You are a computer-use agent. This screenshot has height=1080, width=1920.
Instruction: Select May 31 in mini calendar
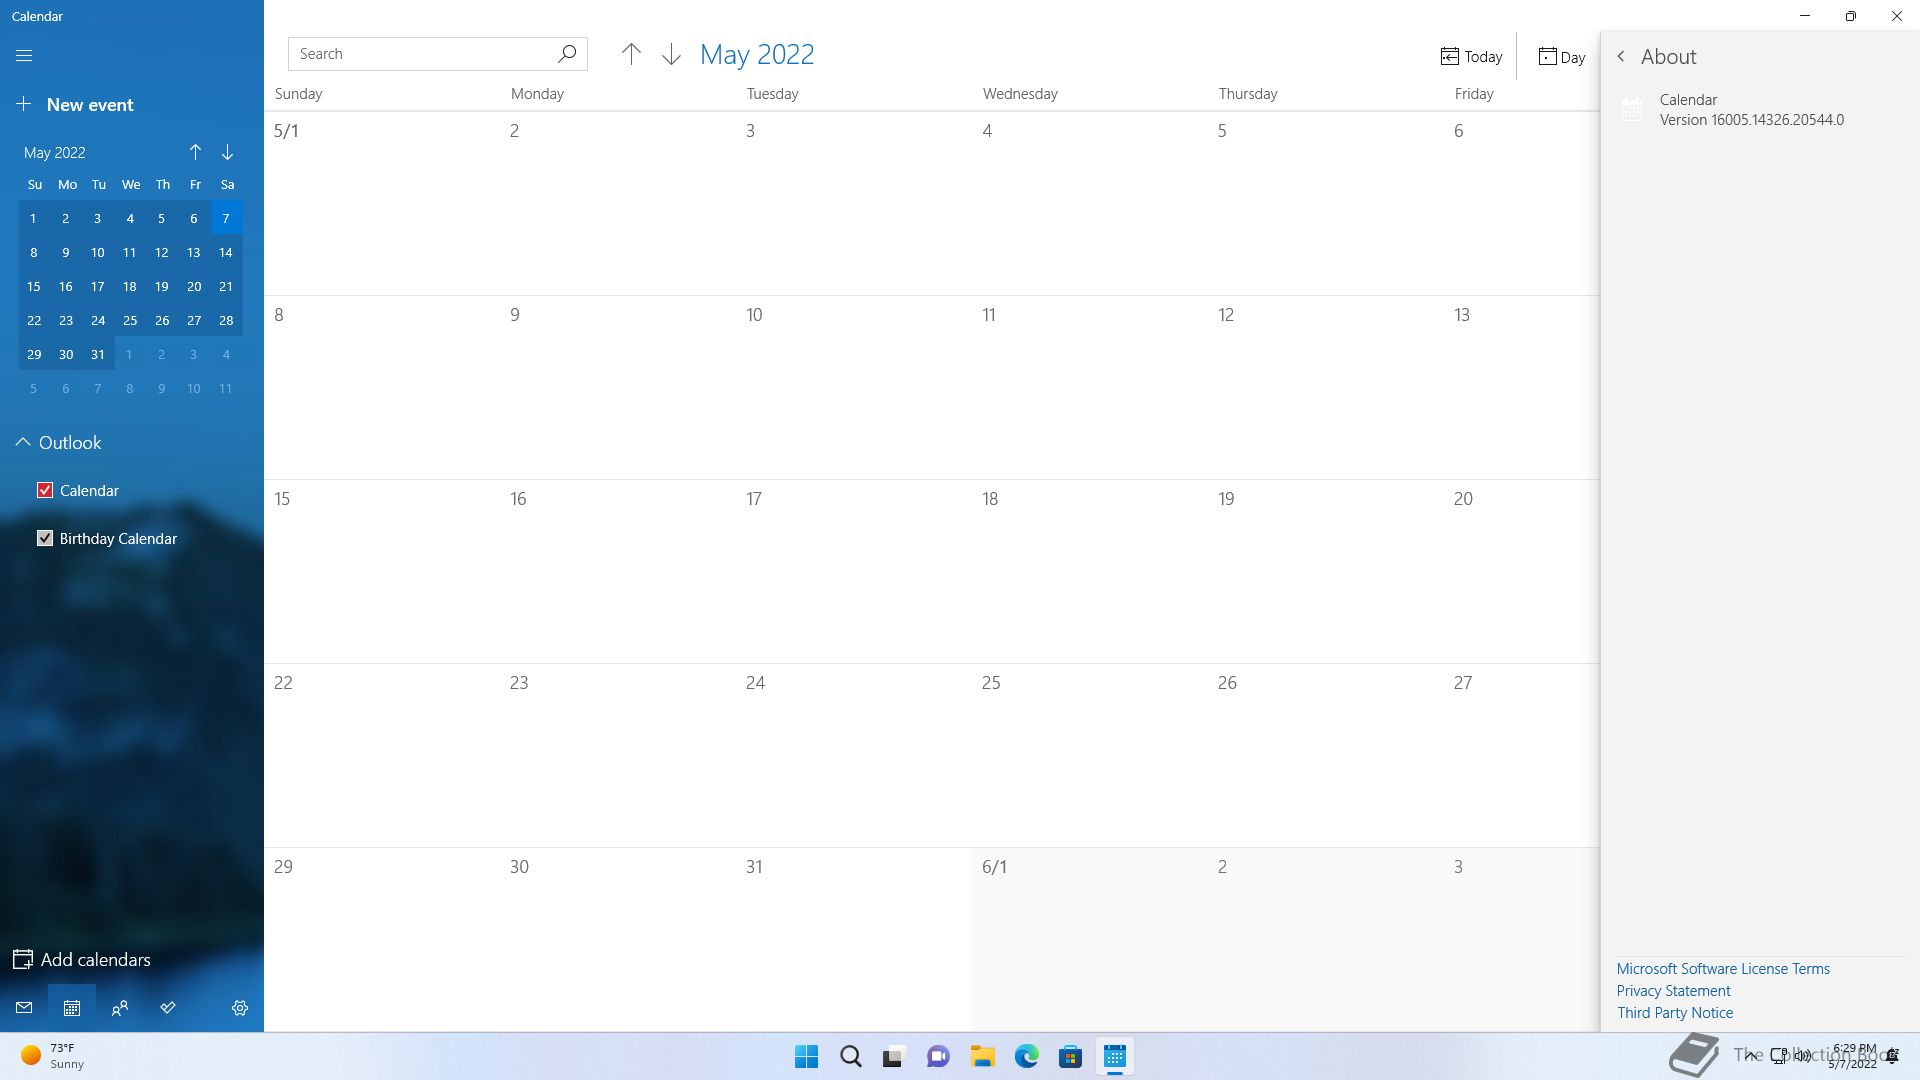[x=98, y=354]
